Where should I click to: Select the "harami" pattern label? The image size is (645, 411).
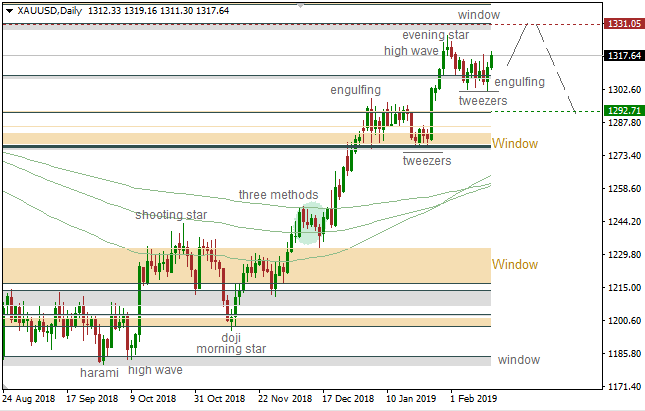click(99, 371)
